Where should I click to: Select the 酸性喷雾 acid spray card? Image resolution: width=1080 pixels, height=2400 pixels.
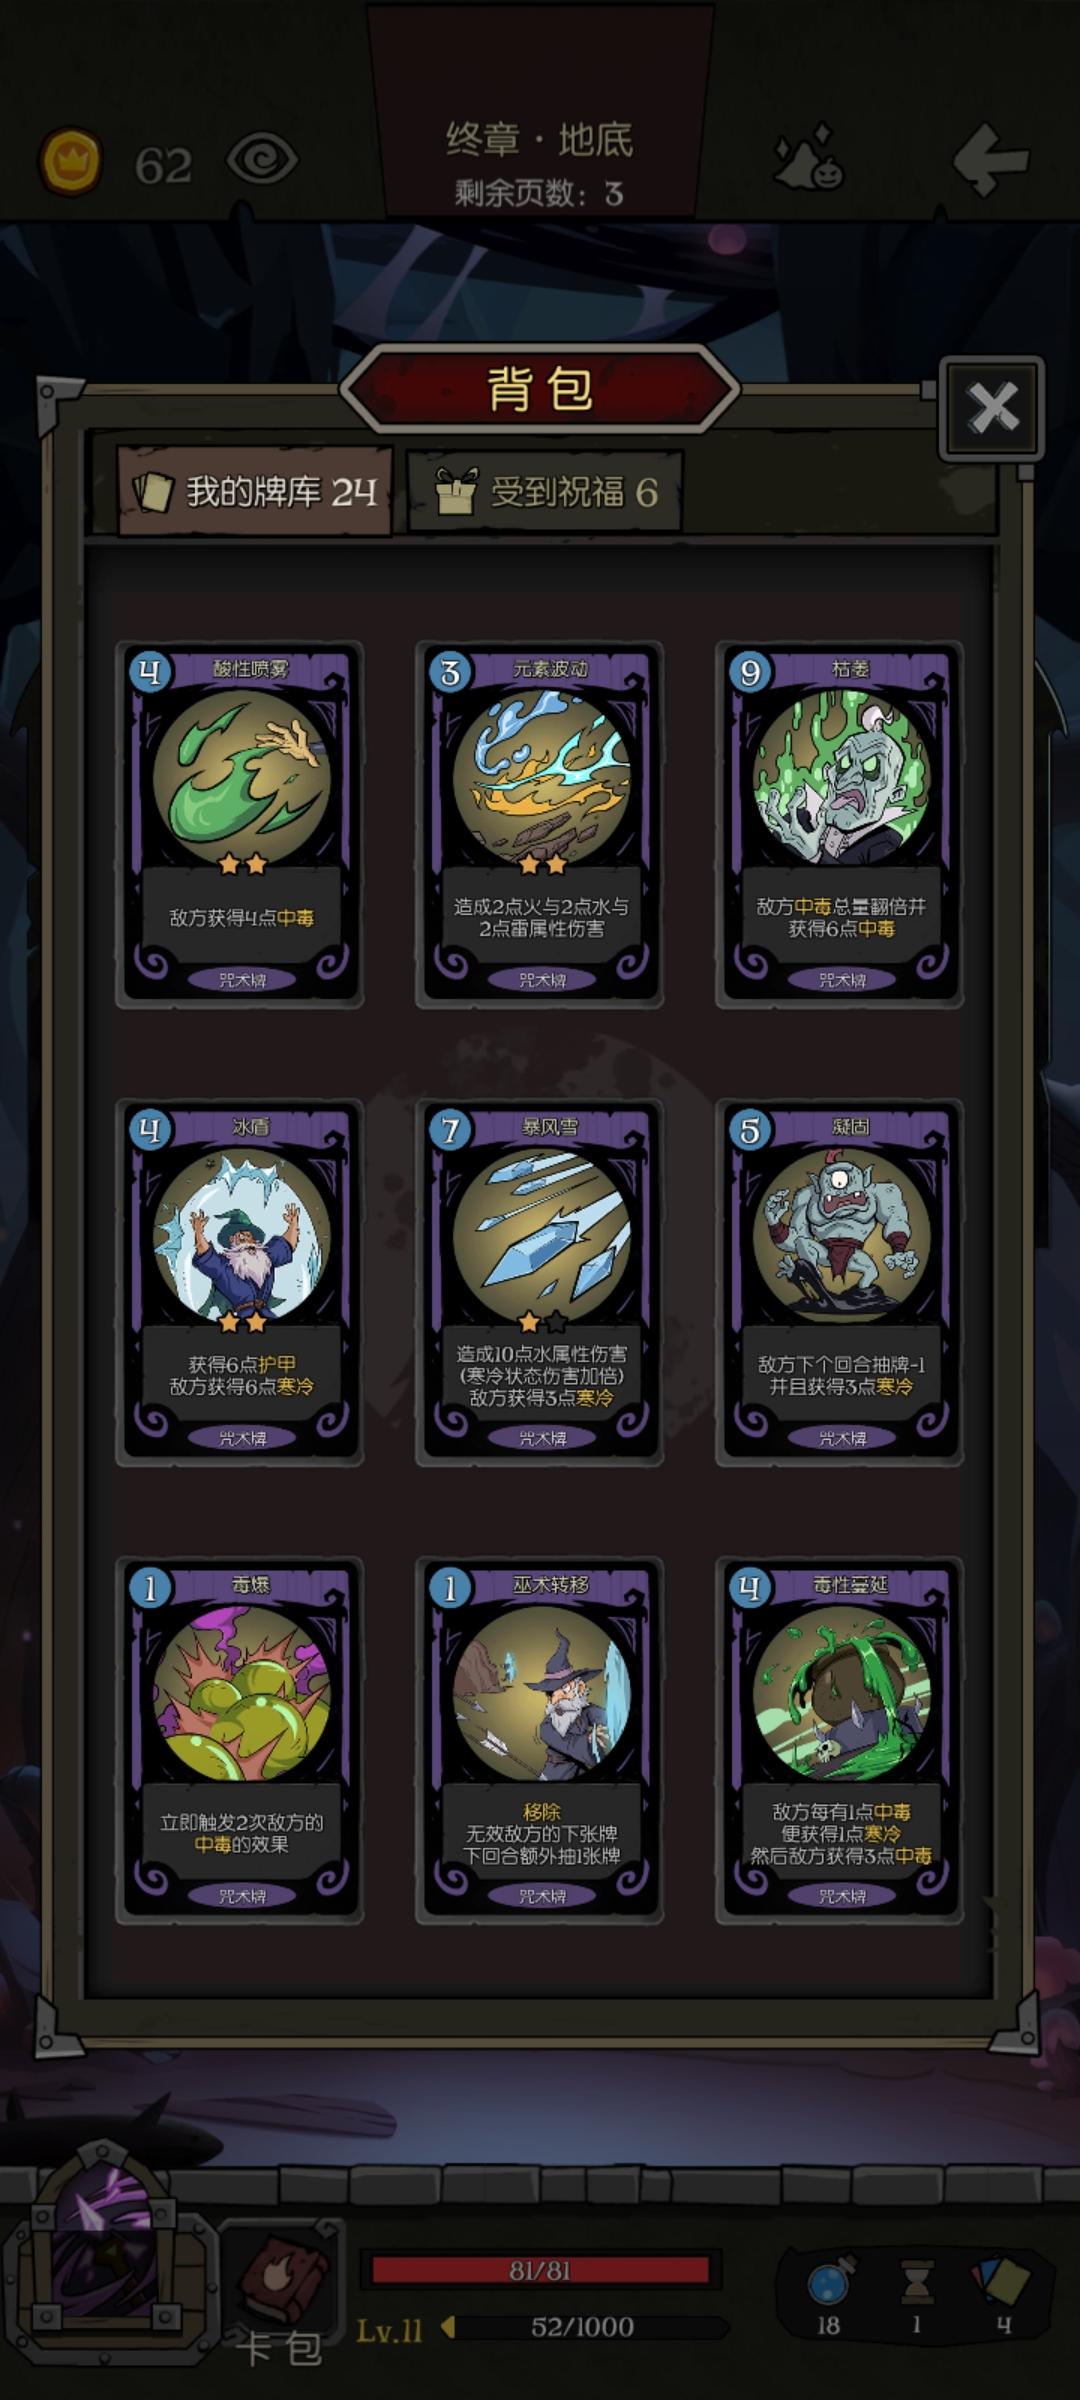click(240, 824)
